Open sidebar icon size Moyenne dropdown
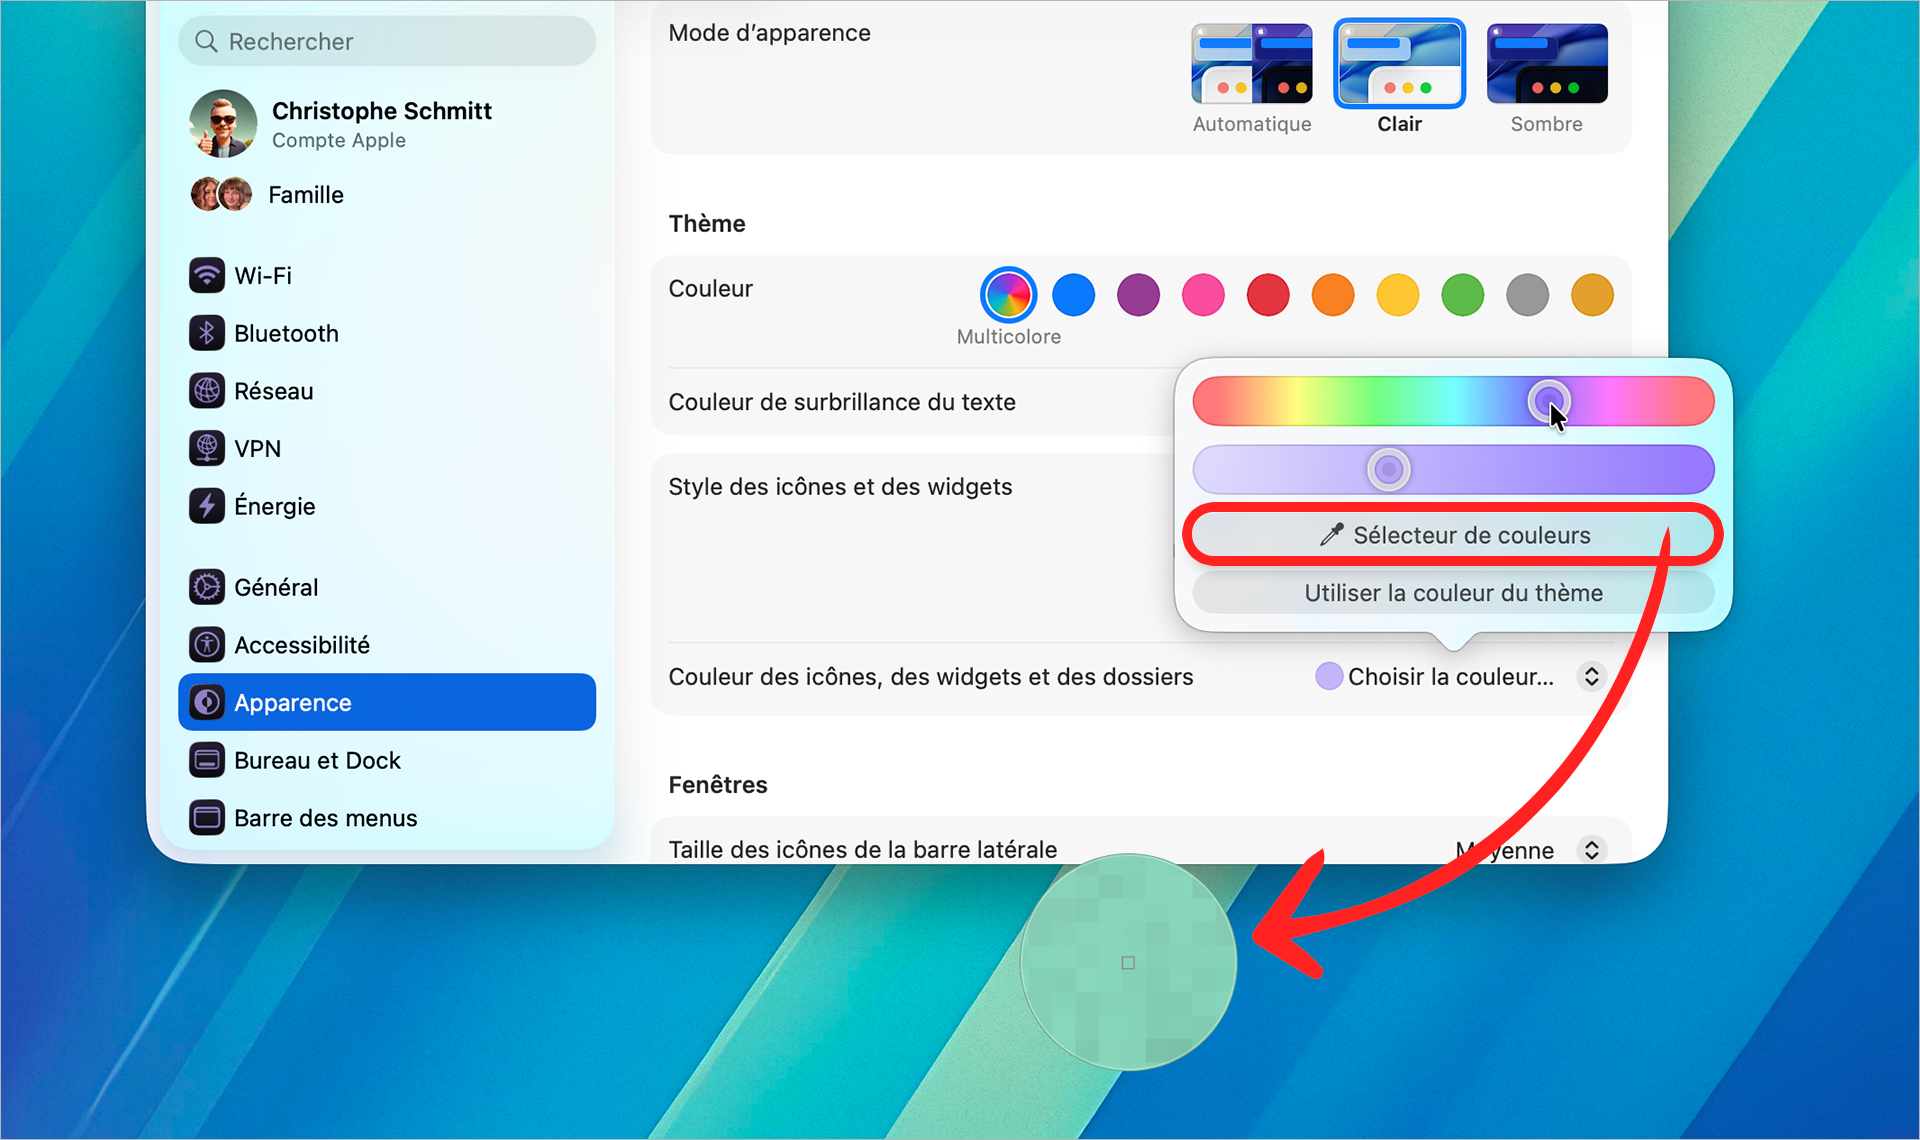This screenshot has width=1920, height=1140. tap(1591, 850)
